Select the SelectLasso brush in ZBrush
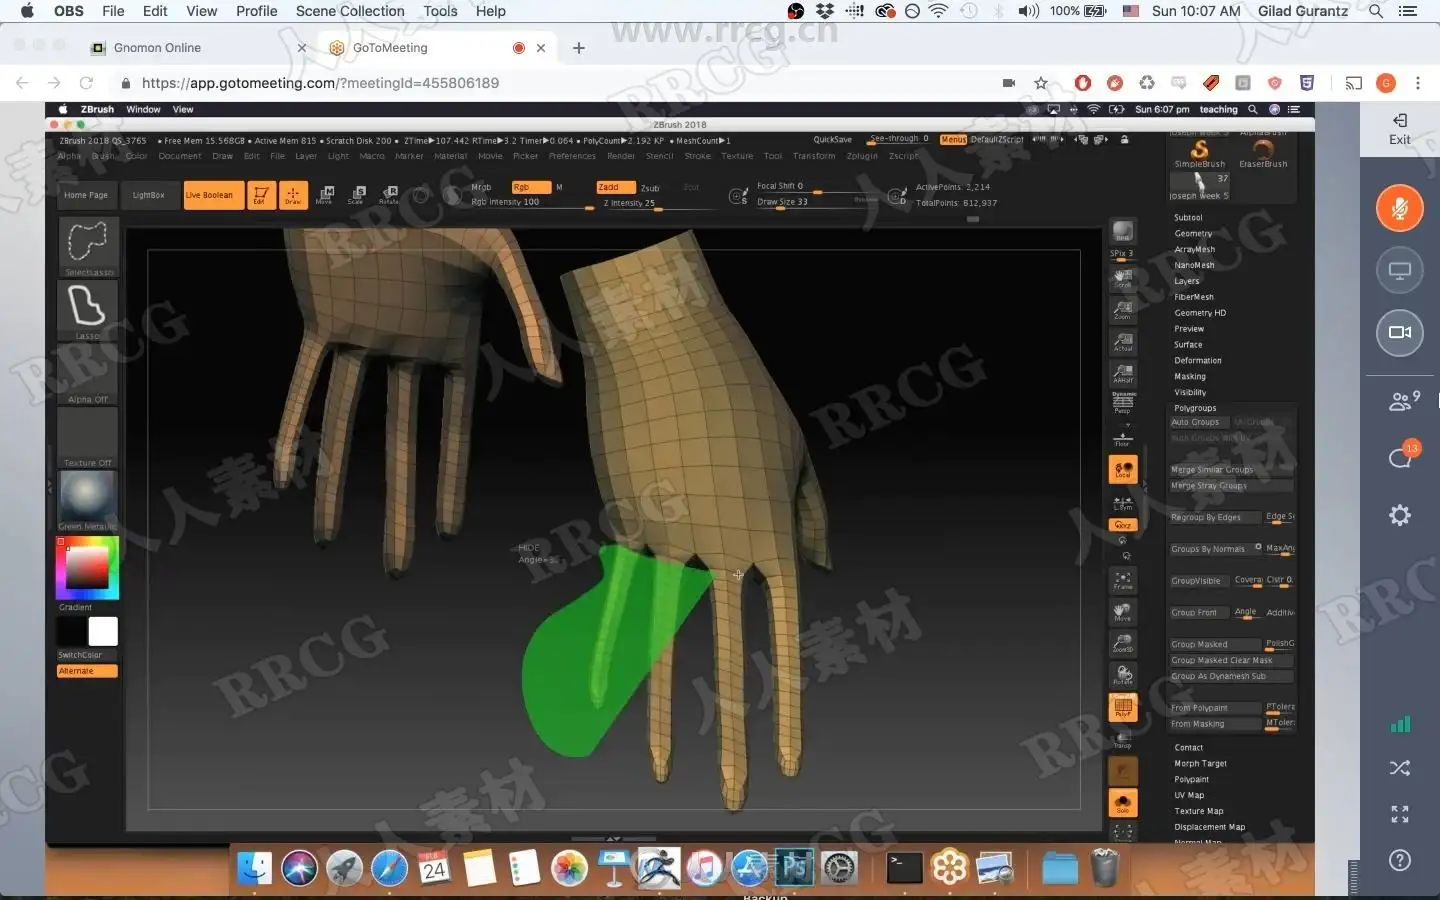This screenshot has height=900, width=1440. [x=88, y=246]
